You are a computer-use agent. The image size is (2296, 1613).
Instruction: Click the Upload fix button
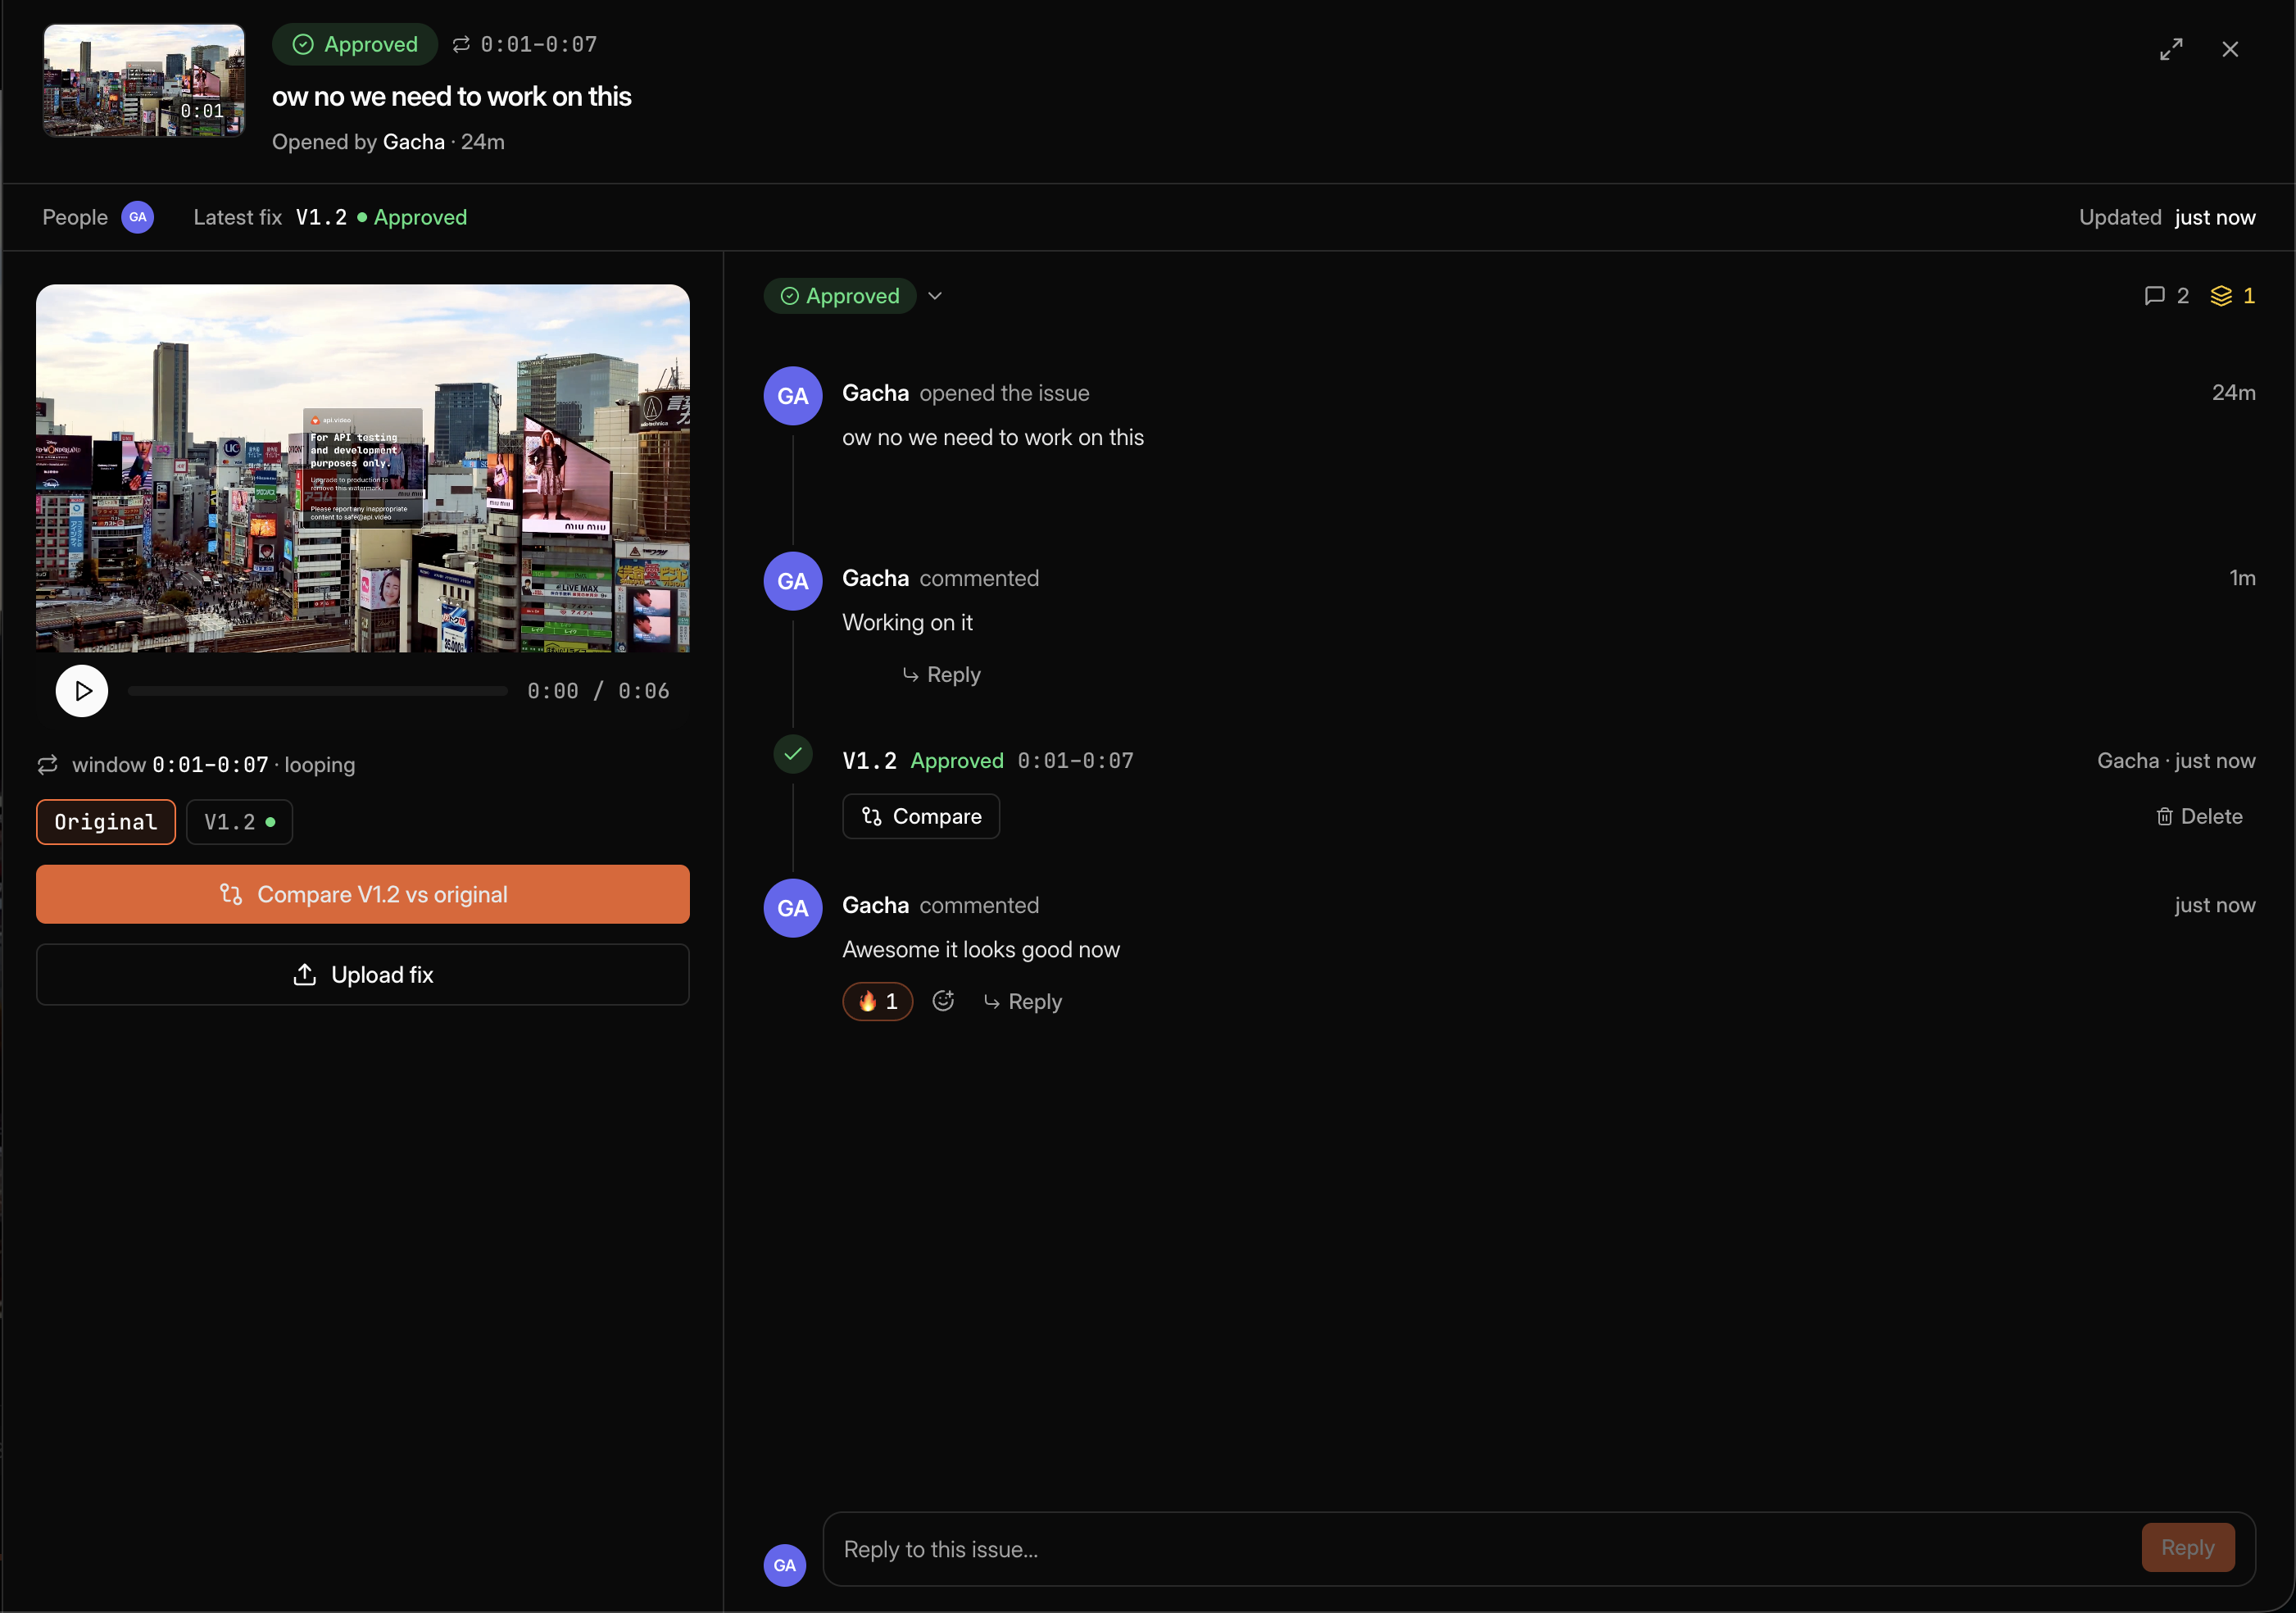(x=363, y=975)
